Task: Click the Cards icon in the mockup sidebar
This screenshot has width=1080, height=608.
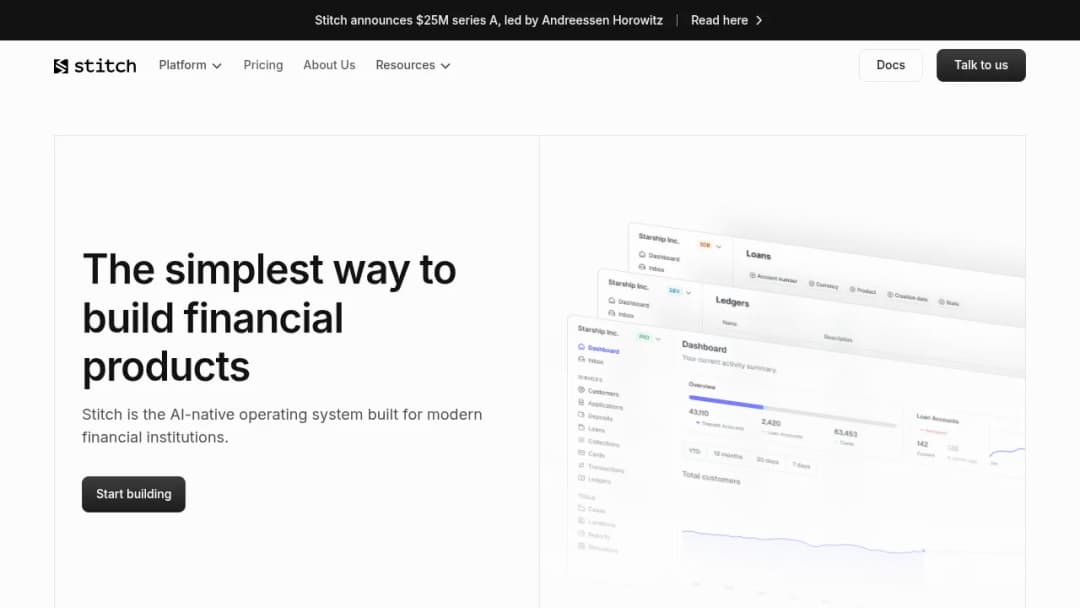Action: click(581, 453)
